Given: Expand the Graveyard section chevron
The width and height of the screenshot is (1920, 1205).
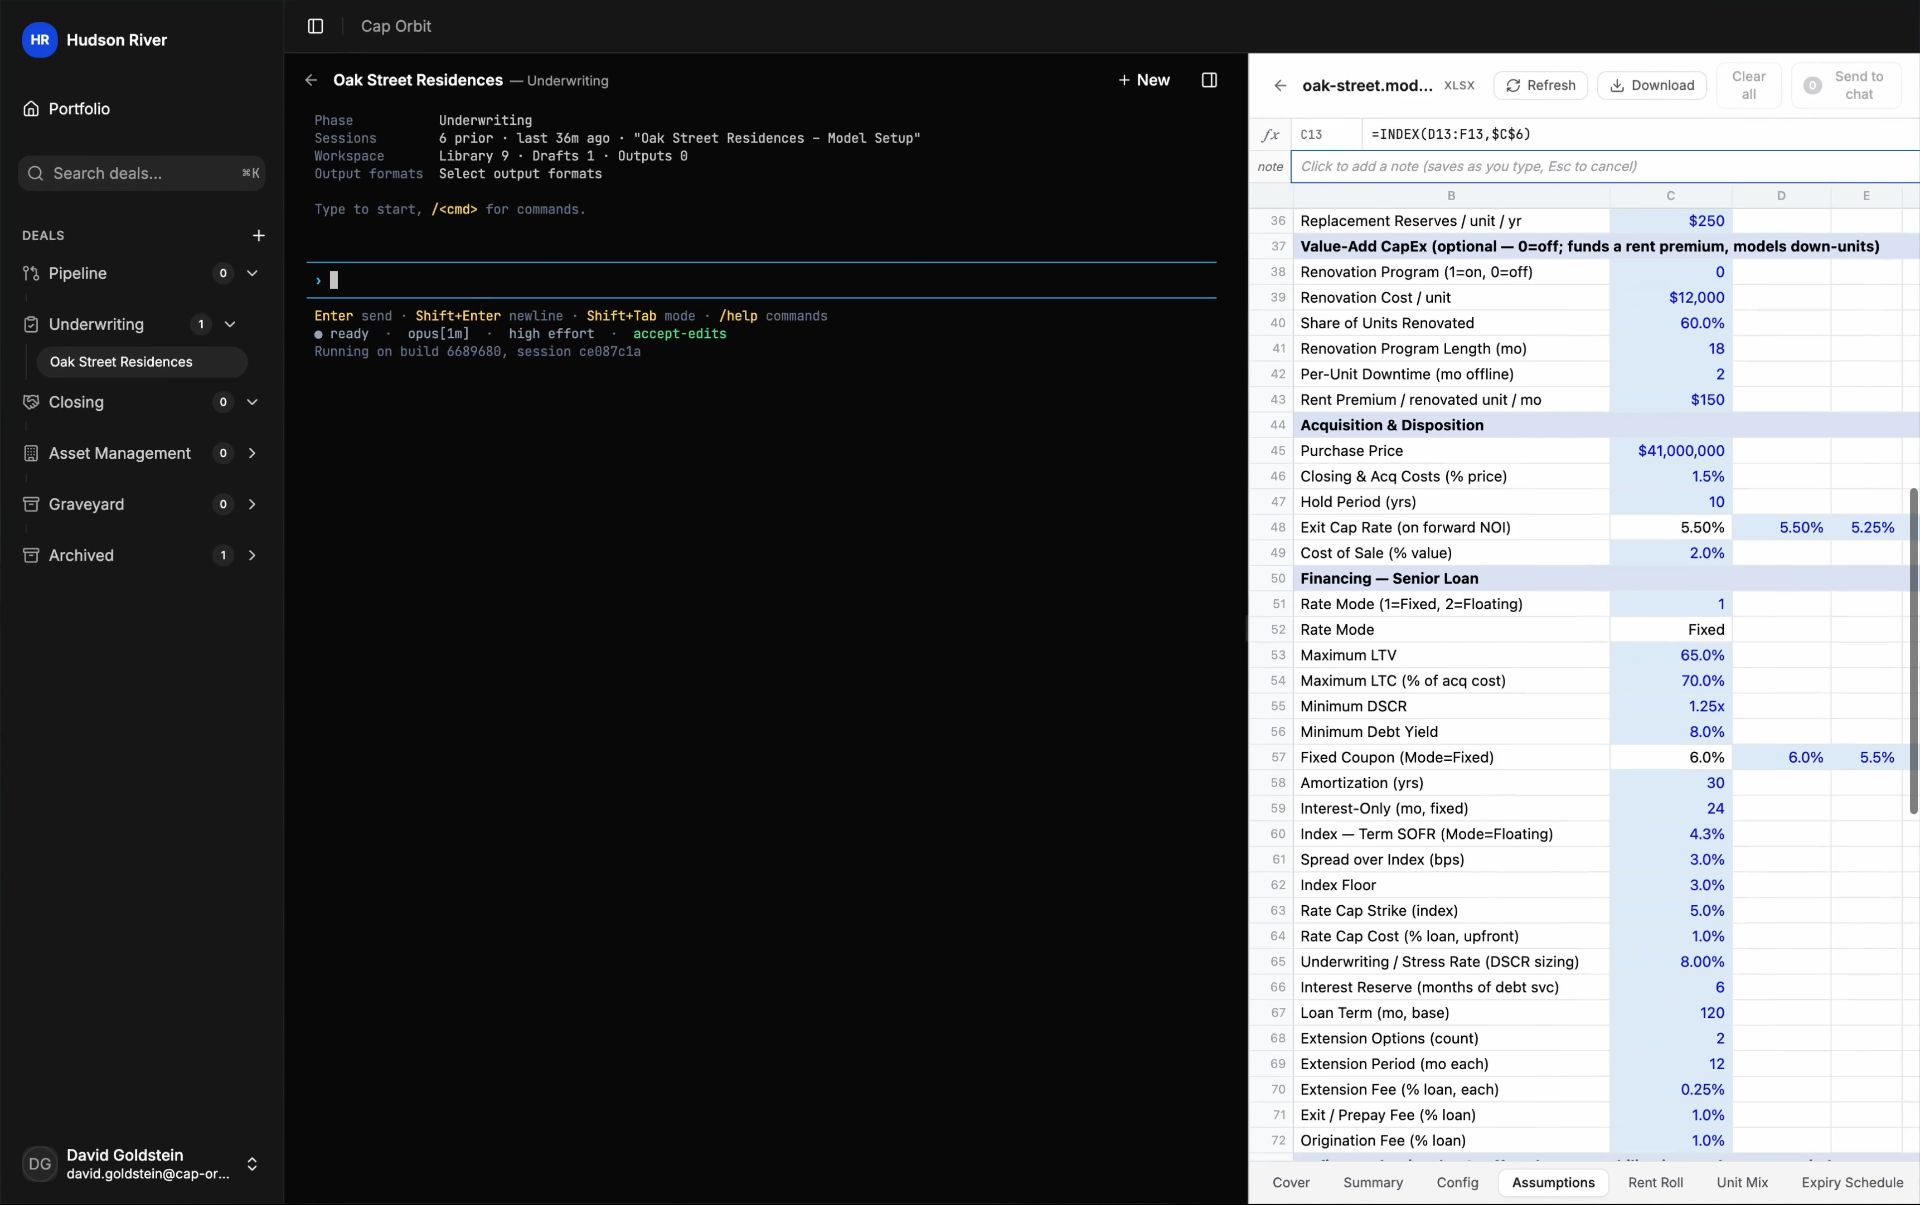Looking at the screenshot, I should coord(252,504).
